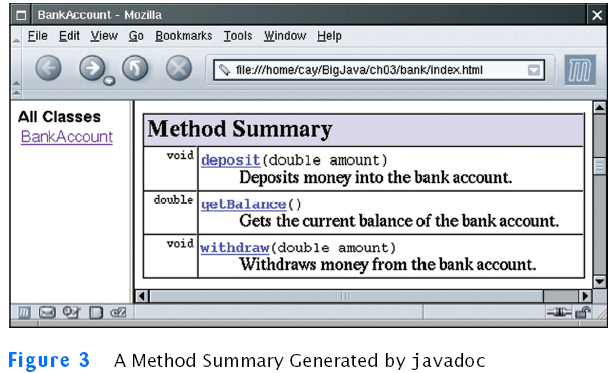The width and height of the screenshot is (614, 373).
Task: Go back with the Back arrow button
Action: point(48,68)
